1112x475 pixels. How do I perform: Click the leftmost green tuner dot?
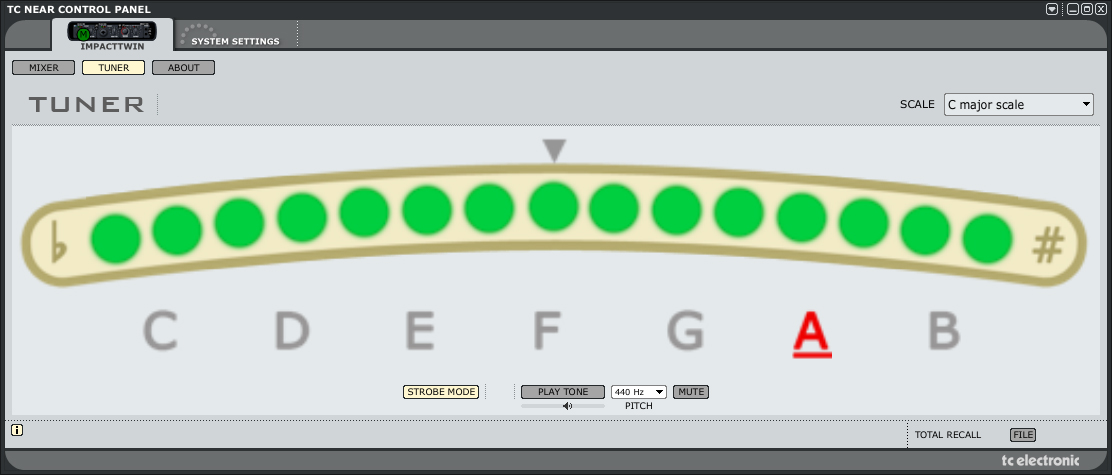(116, 239)
